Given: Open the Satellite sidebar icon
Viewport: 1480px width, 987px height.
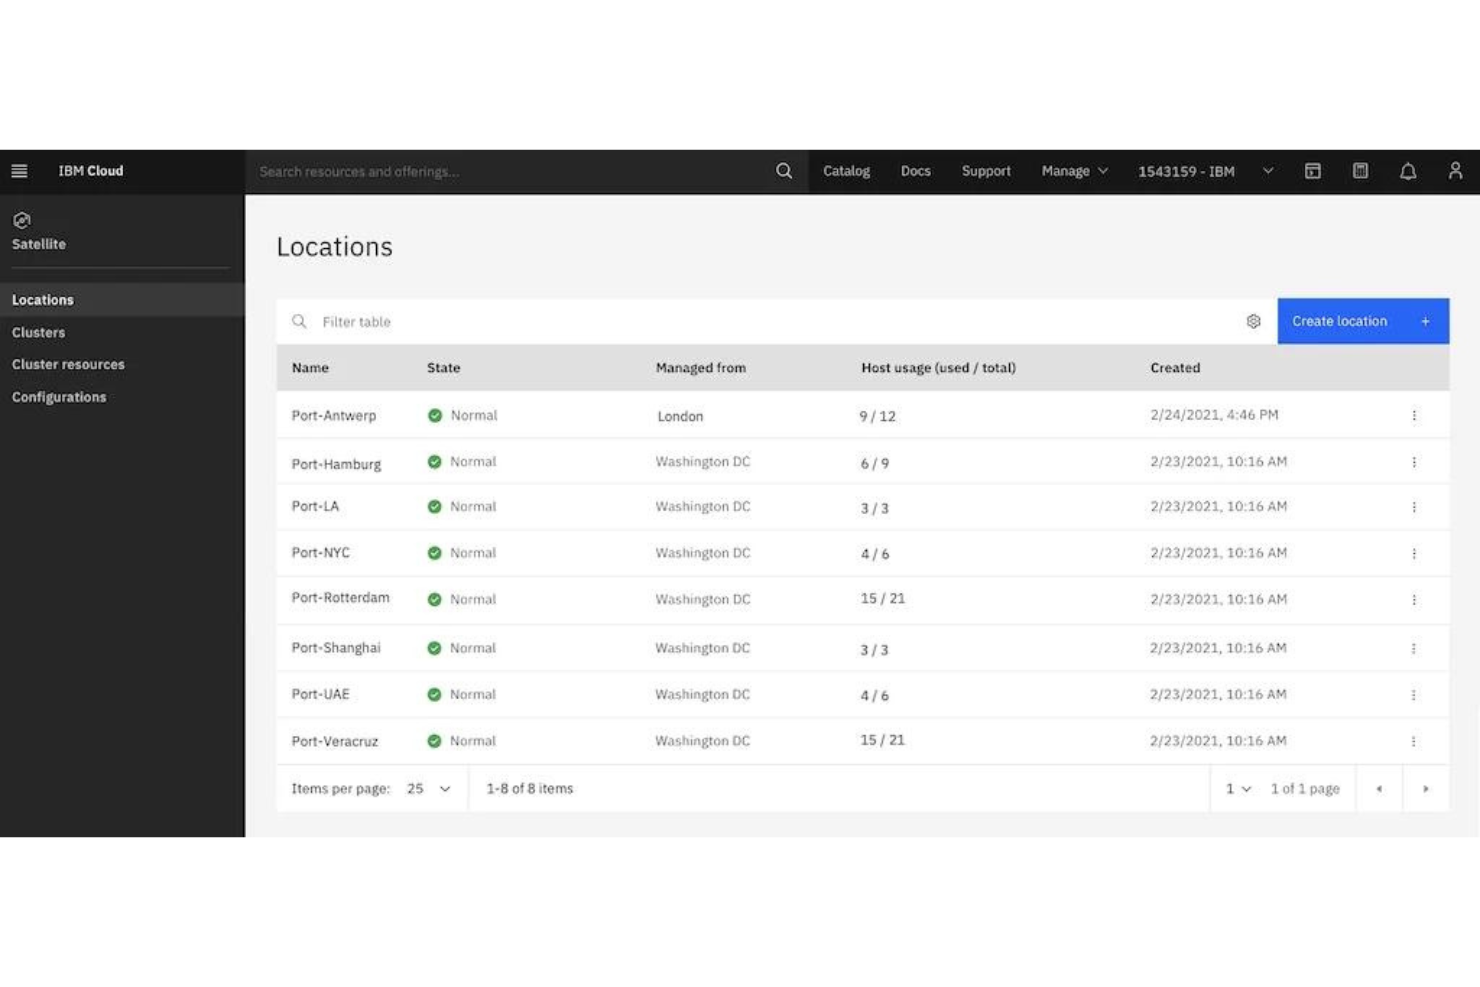Looking at the screenshot, I should 22,220.
